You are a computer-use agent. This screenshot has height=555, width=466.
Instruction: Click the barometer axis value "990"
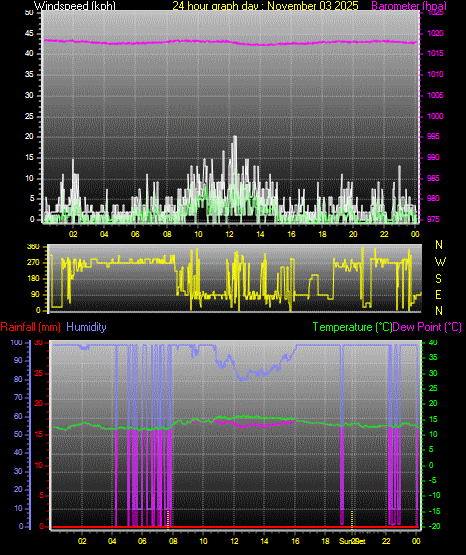(x=433, y=157)
